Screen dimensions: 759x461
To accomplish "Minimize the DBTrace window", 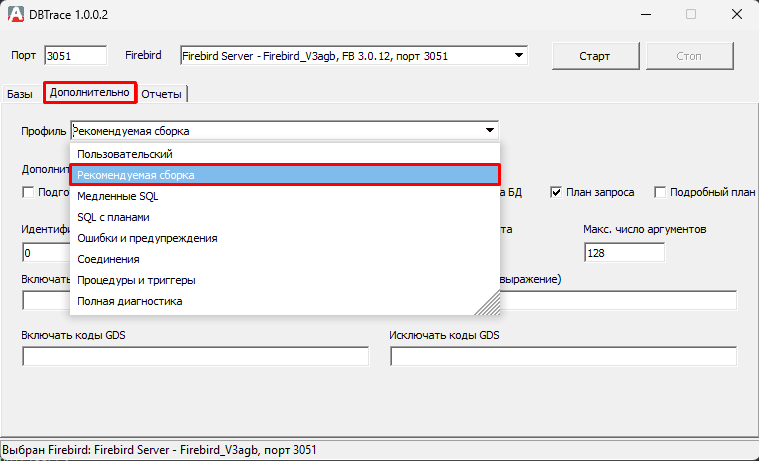I will point(645,15).
